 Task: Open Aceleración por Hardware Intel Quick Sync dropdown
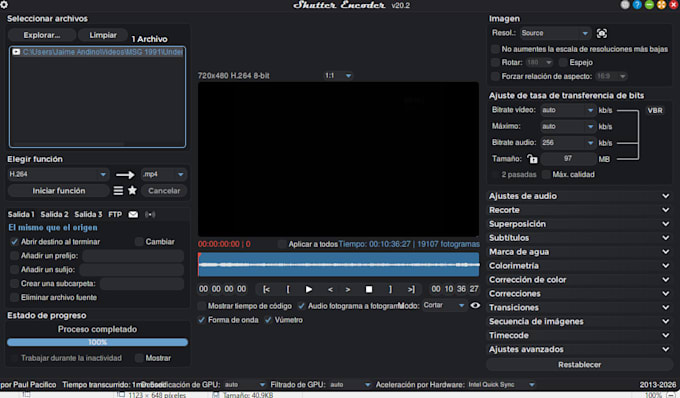click(x=501, y=385)
